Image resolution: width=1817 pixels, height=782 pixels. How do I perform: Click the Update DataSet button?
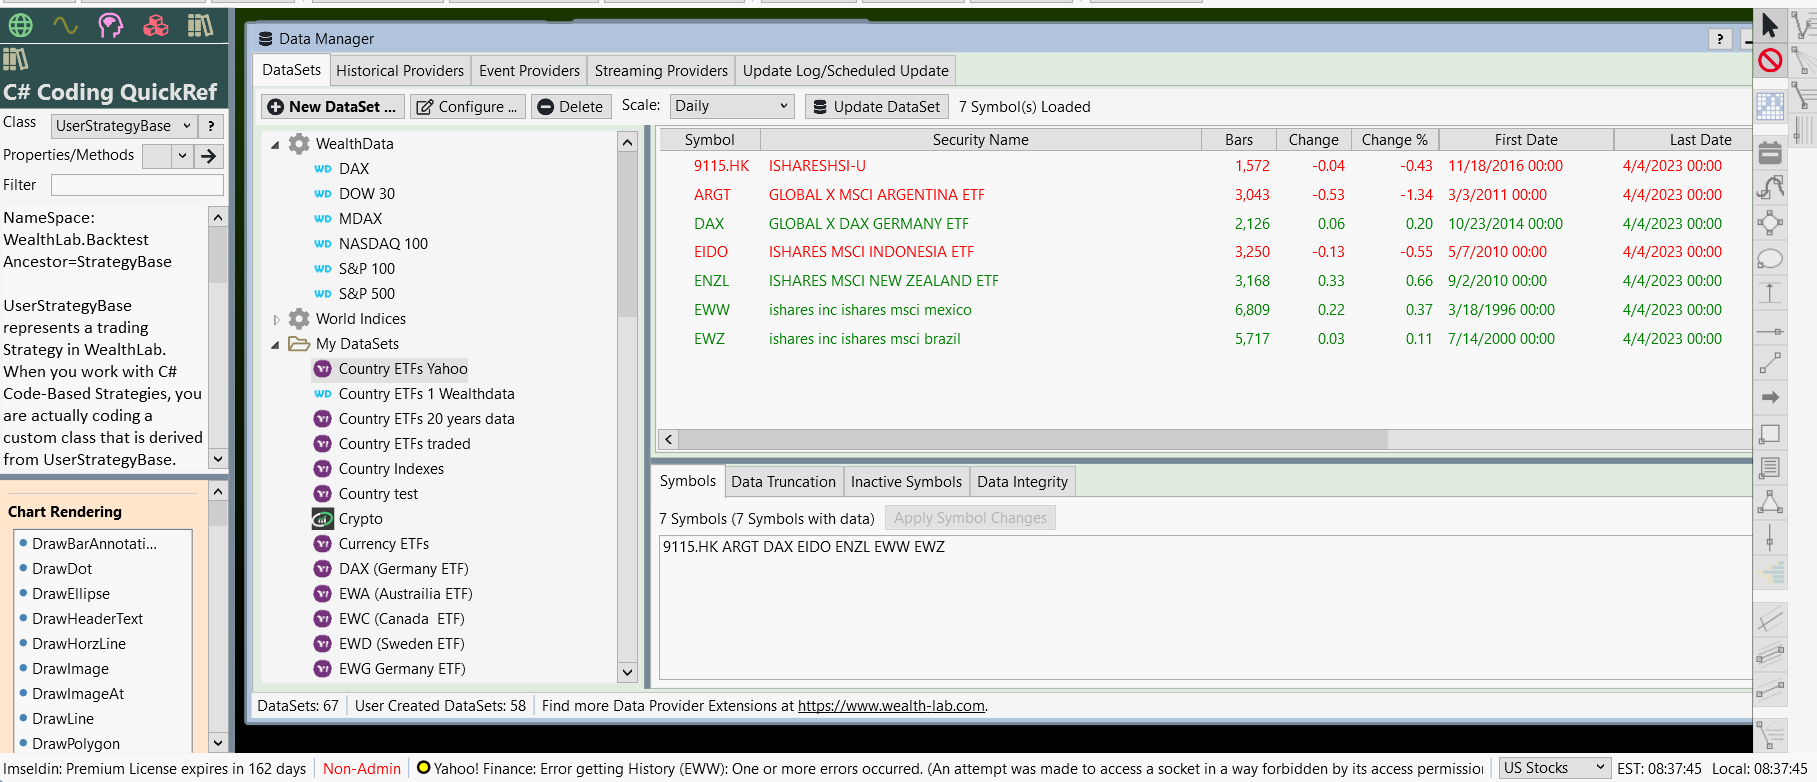point(877,107)
